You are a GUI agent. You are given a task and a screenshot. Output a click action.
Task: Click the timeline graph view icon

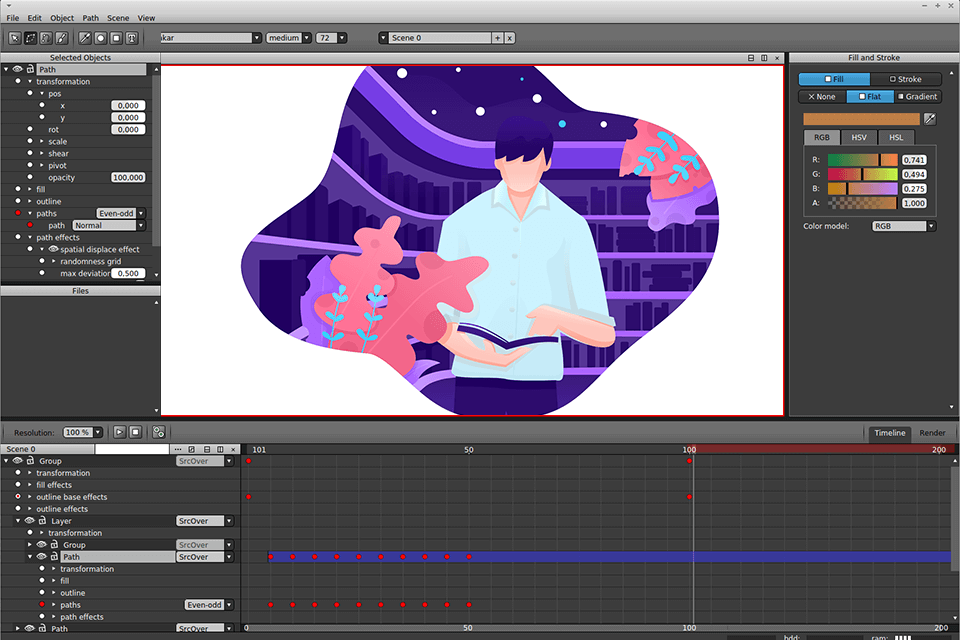[x=192, y=450]
